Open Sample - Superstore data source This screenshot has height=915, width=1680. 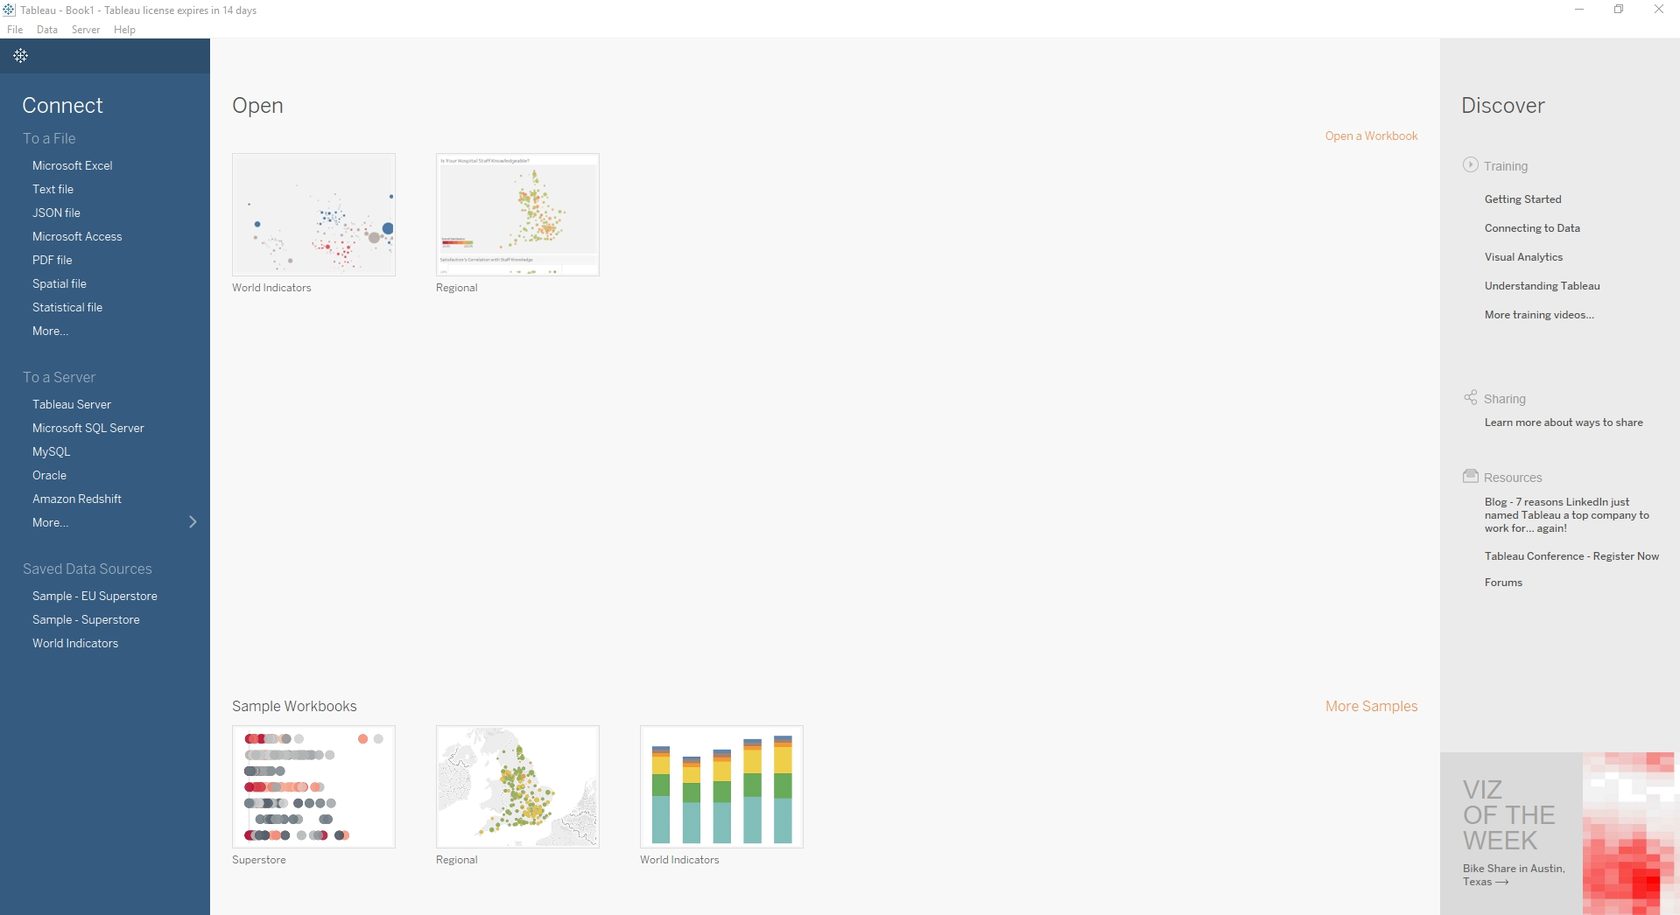point(86,620)
